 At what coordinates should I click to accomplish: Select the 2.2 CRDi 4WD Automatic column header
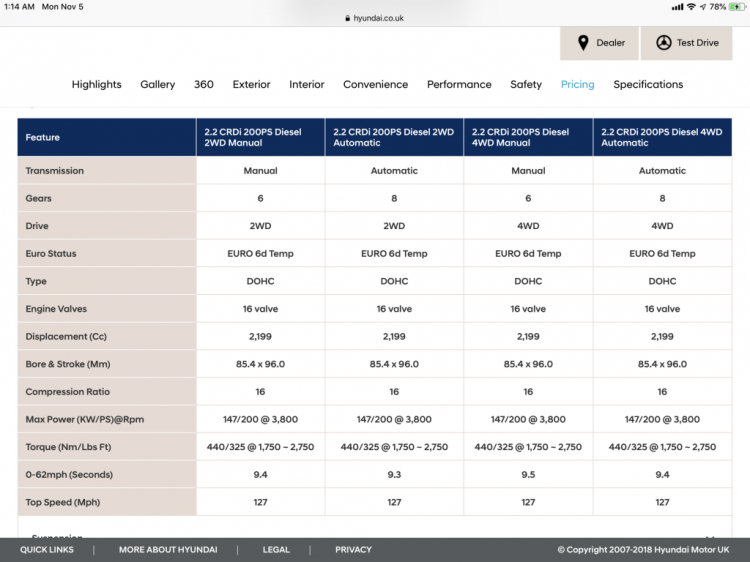pyautogui.click(x=662, y=137)
